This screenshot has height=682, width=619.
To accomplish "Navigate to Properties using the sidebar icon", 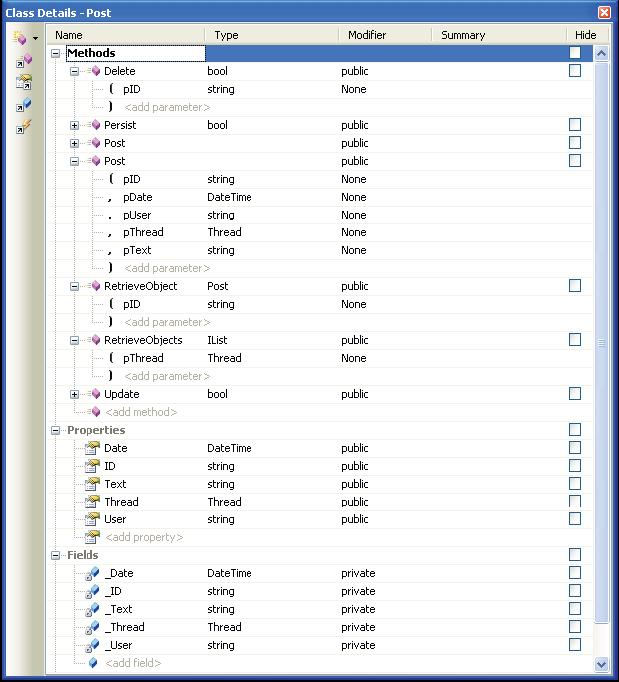I will click(x=23, y=83).
